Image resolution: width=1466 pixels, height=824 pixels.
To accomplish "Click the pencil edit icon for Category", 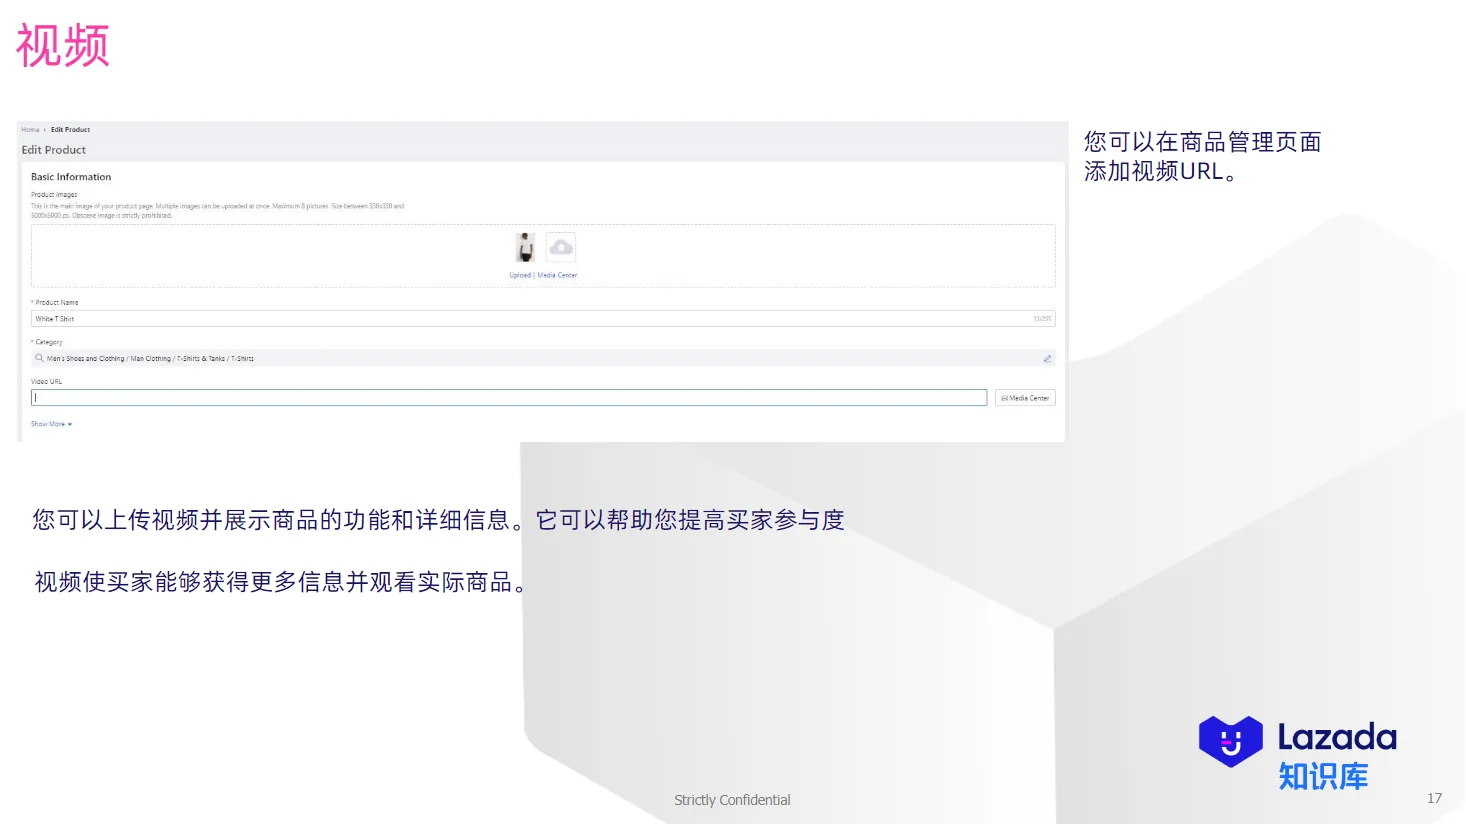I will [1047, 358].
